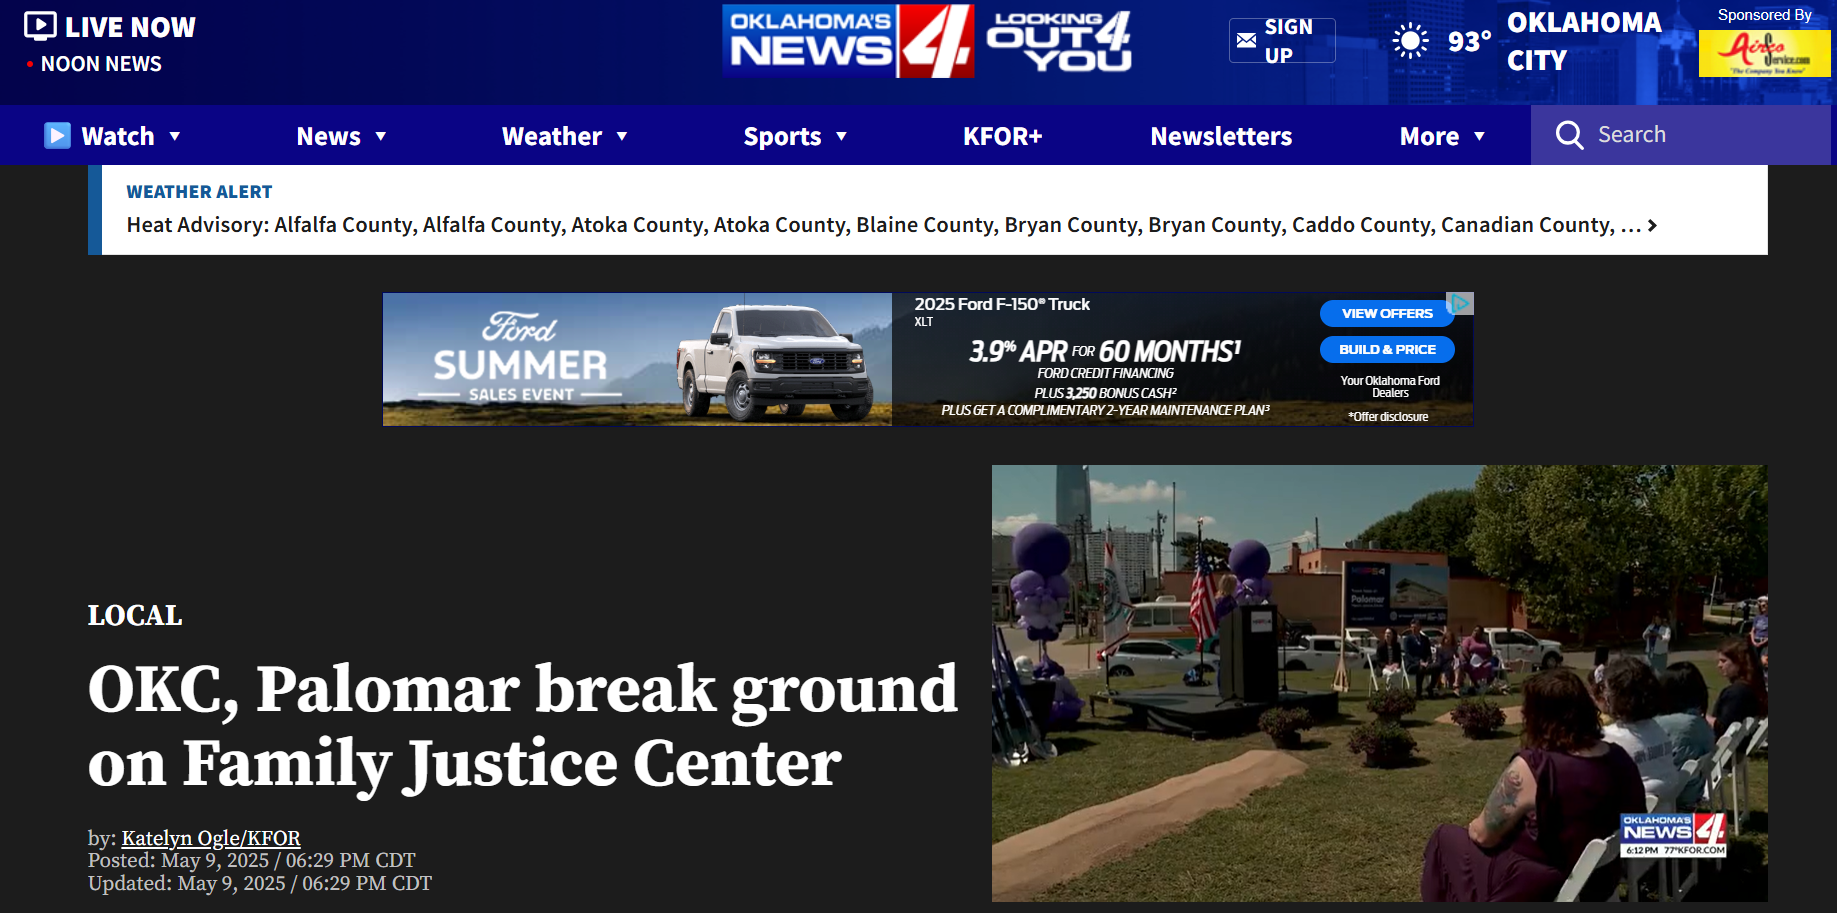
Task: Open the More menu dropdown
Action: coord(1441,136)
